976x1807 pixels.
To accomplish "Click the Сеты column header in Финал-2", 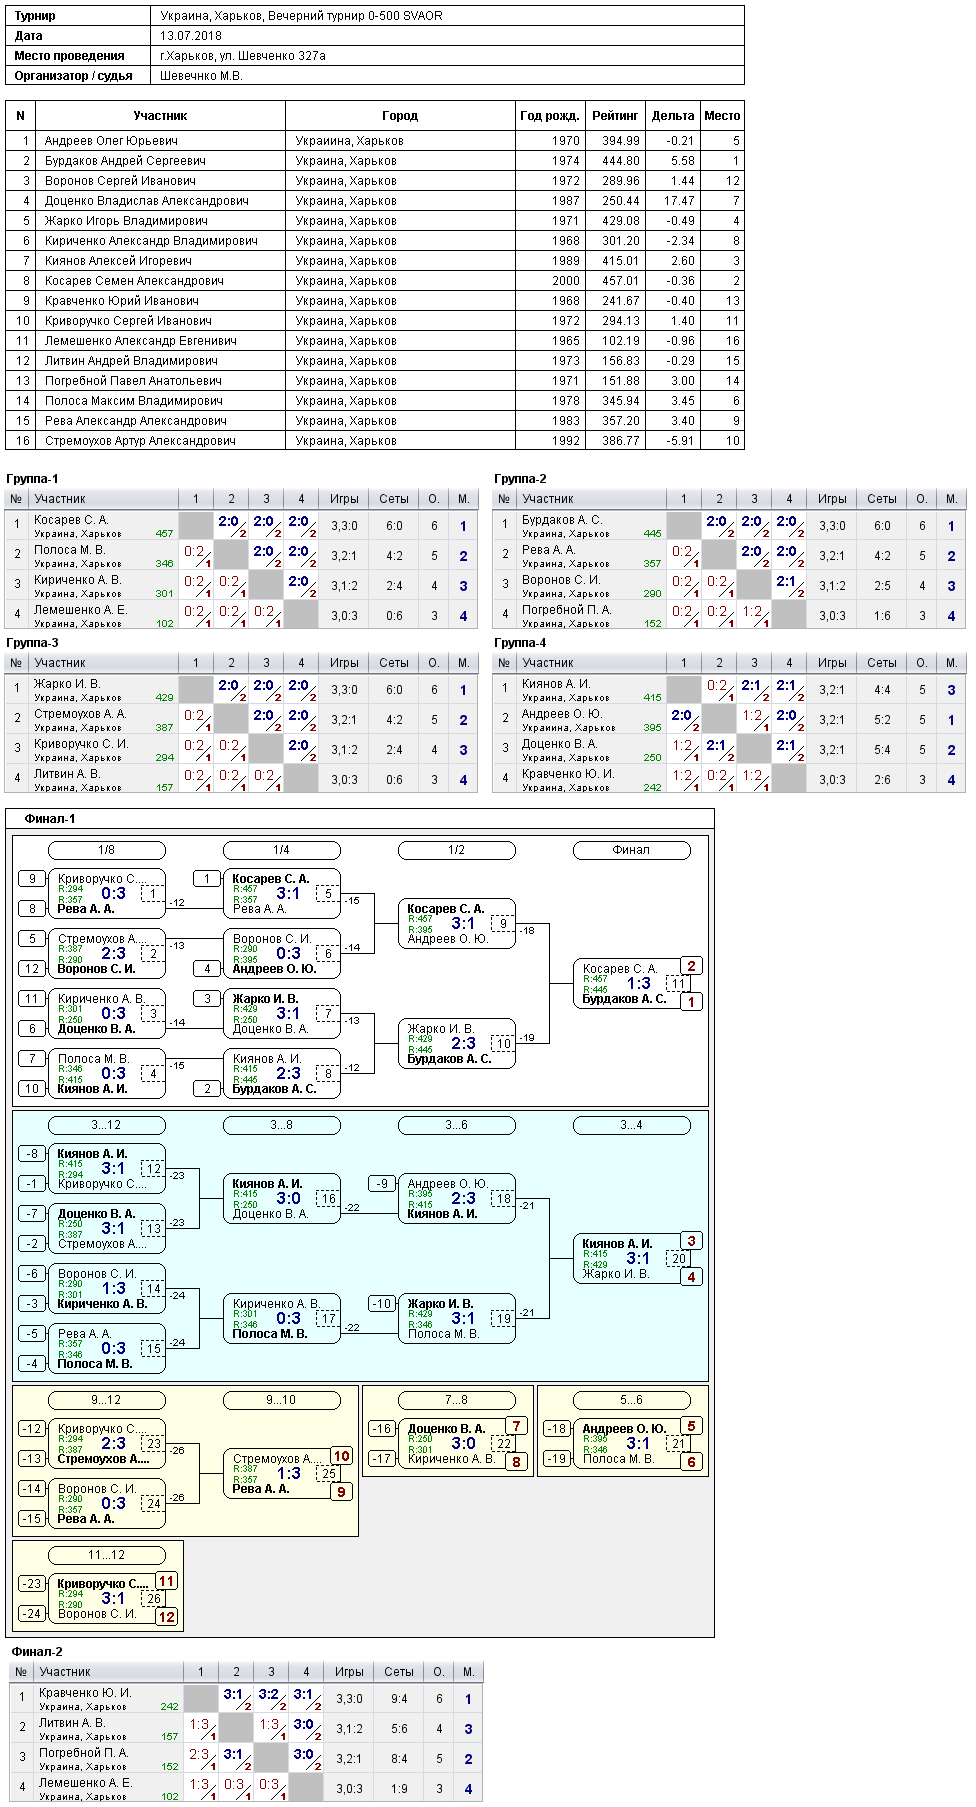I will tap(399, 1672).
